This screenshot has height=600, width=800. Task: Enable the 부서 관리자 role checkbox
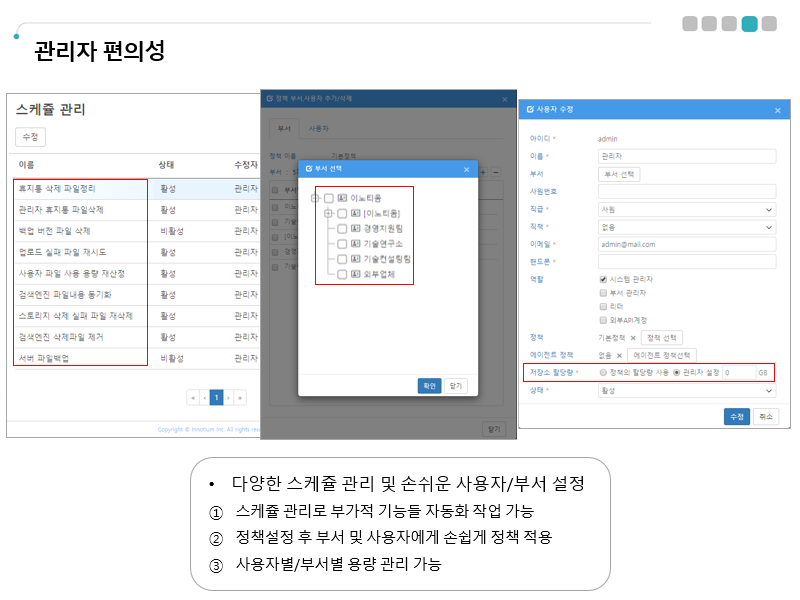click(x=603, y=293)
